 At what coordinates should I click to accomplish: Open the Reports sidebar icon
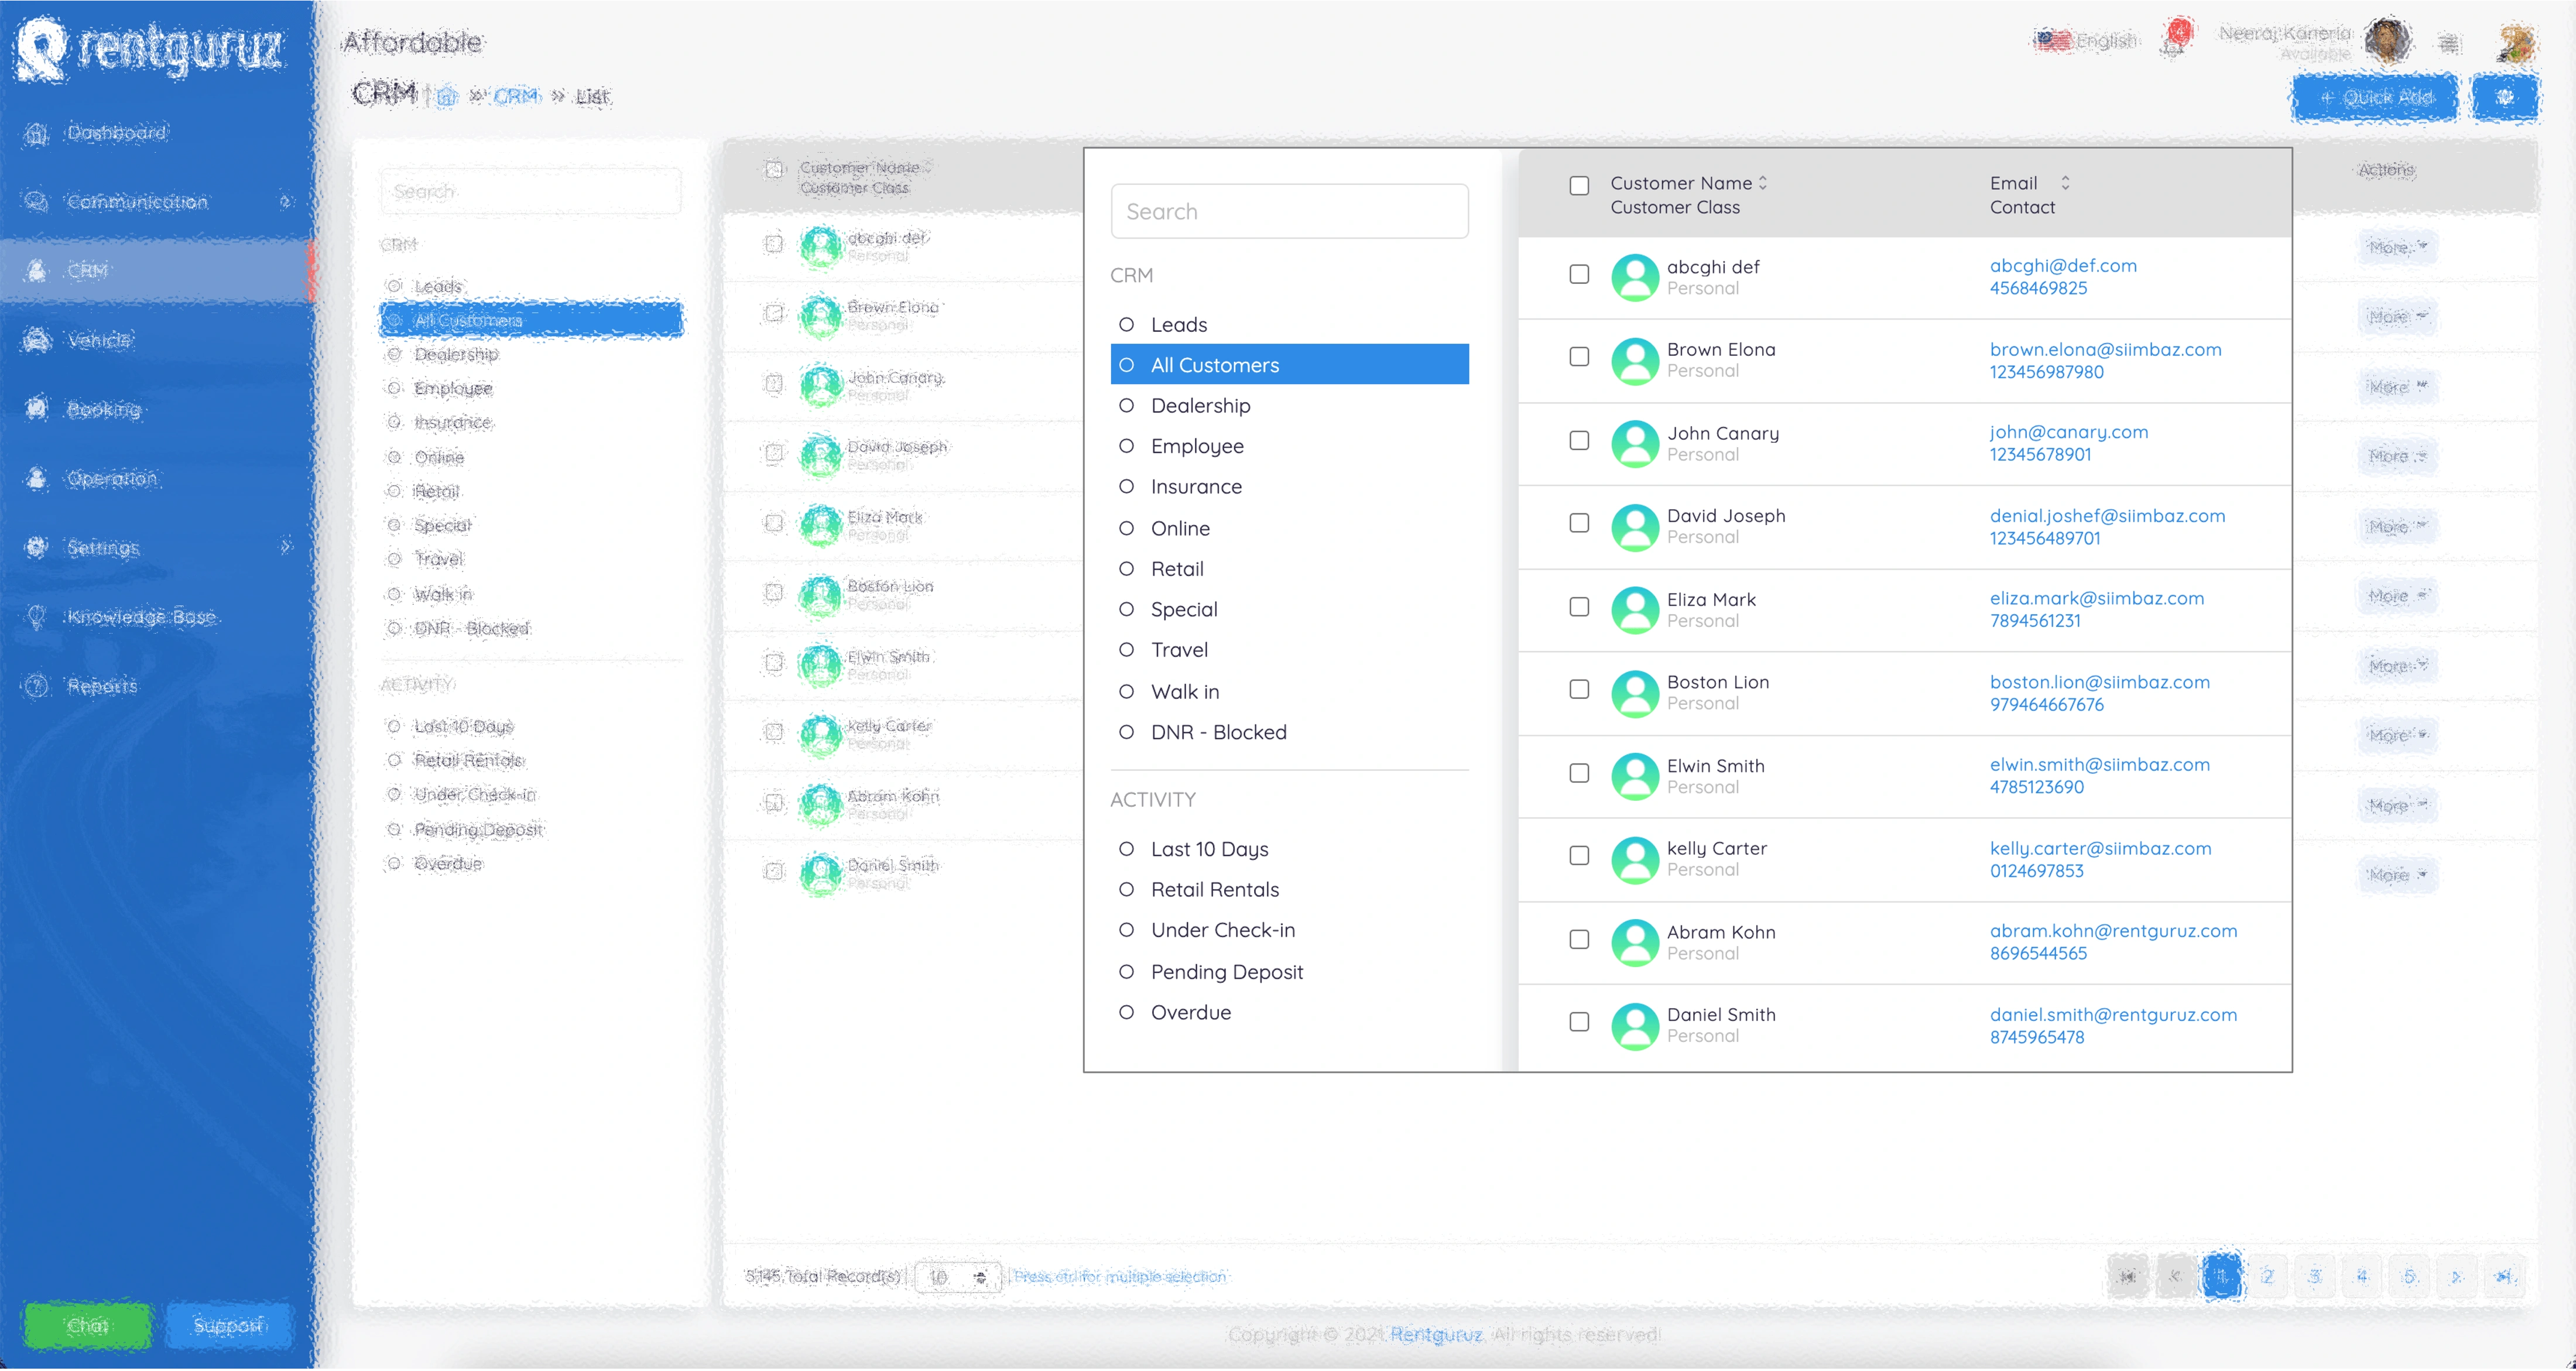click(37, 686)
